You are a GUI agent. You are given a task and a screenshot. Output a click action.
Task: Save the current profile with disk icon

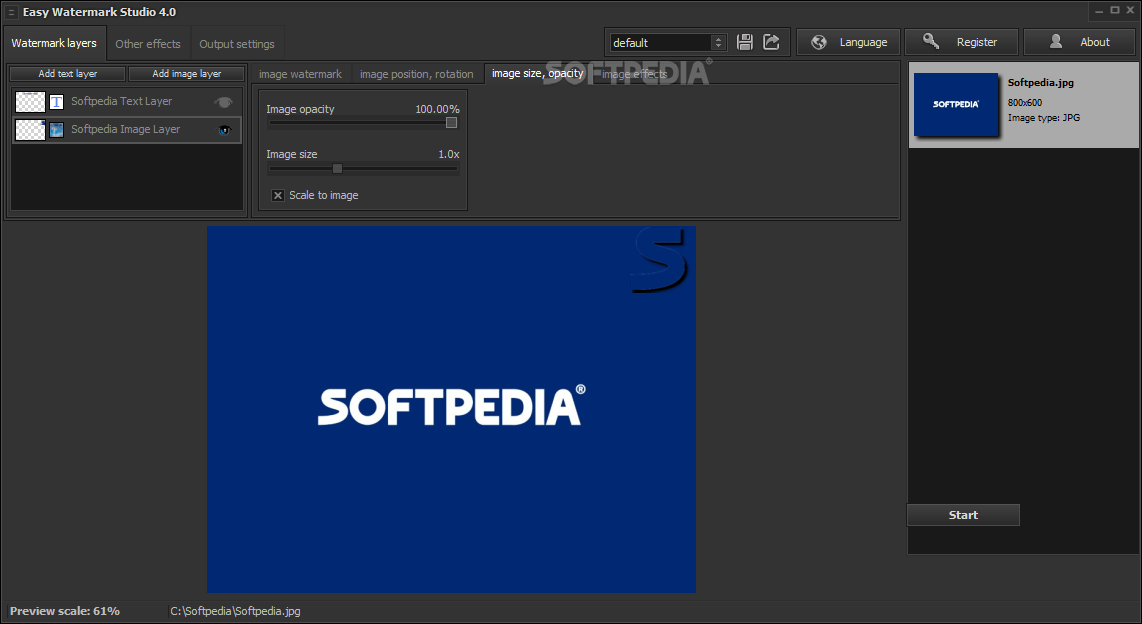click(x=744, y=42)
